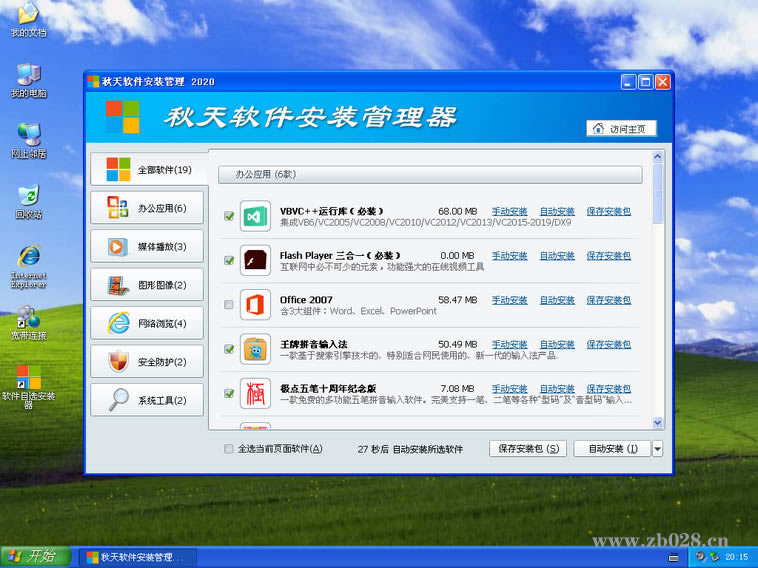Screen dimensions: 758x568
Task: Click the 68.00 MB size text
Action: pos(457,211)
